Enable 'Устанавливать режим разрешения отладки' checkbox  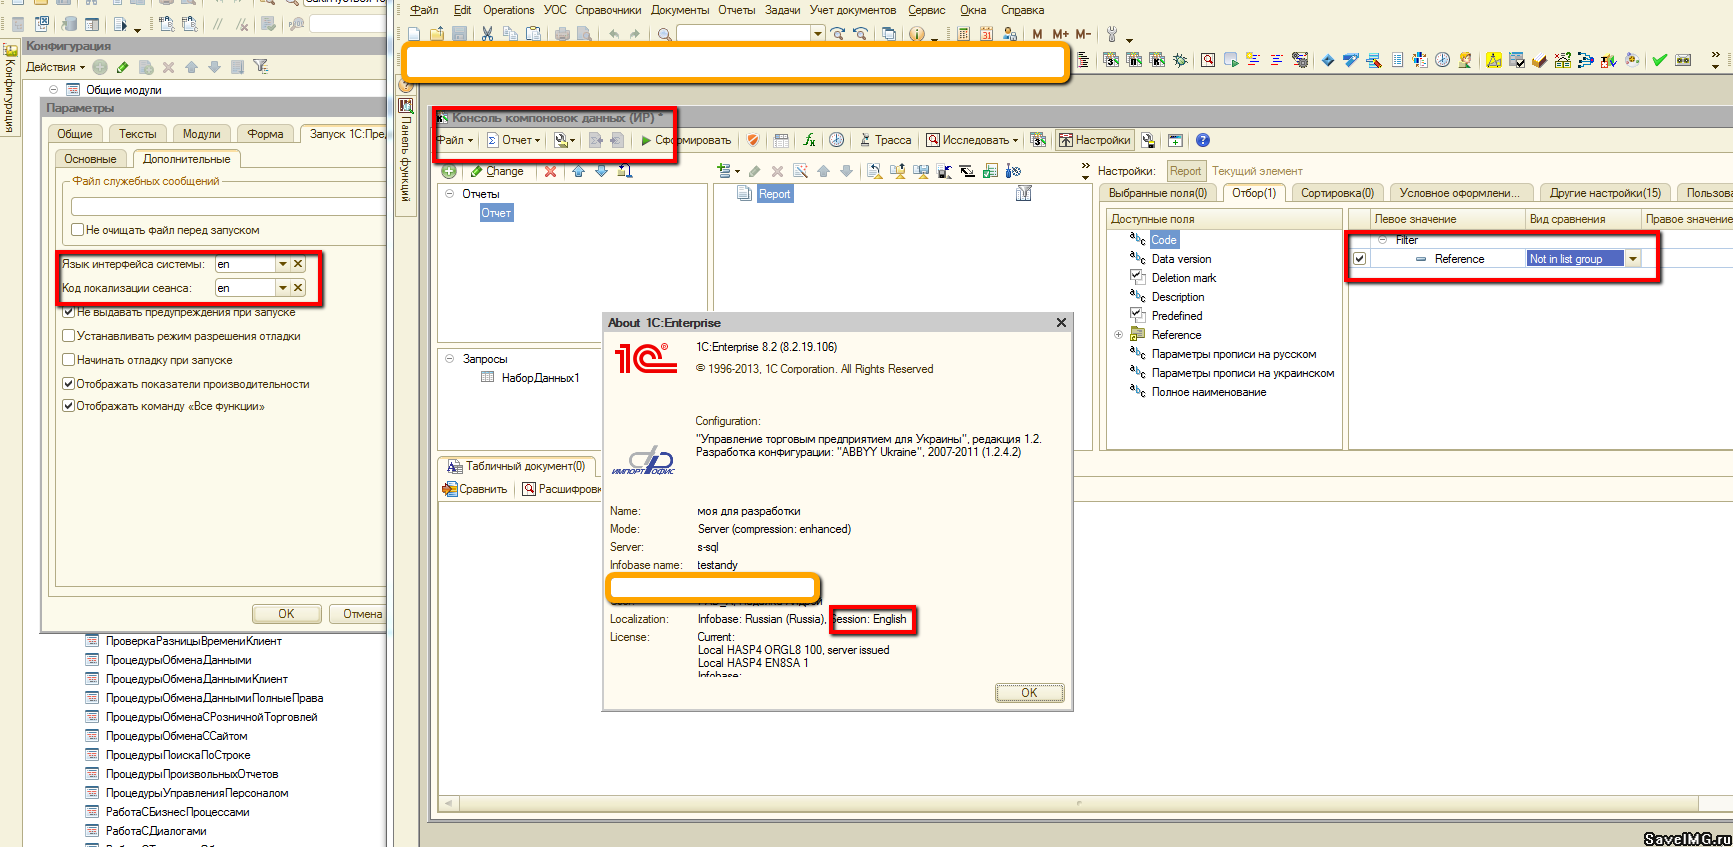[68, 336]
